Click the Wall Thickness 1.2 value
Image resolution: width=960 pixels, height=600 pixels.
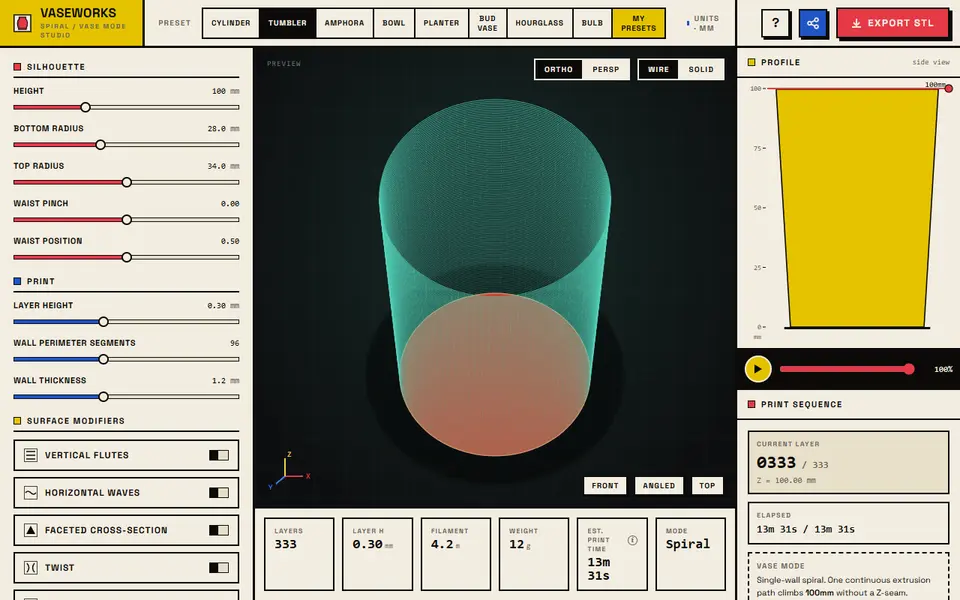coord(225,381)
